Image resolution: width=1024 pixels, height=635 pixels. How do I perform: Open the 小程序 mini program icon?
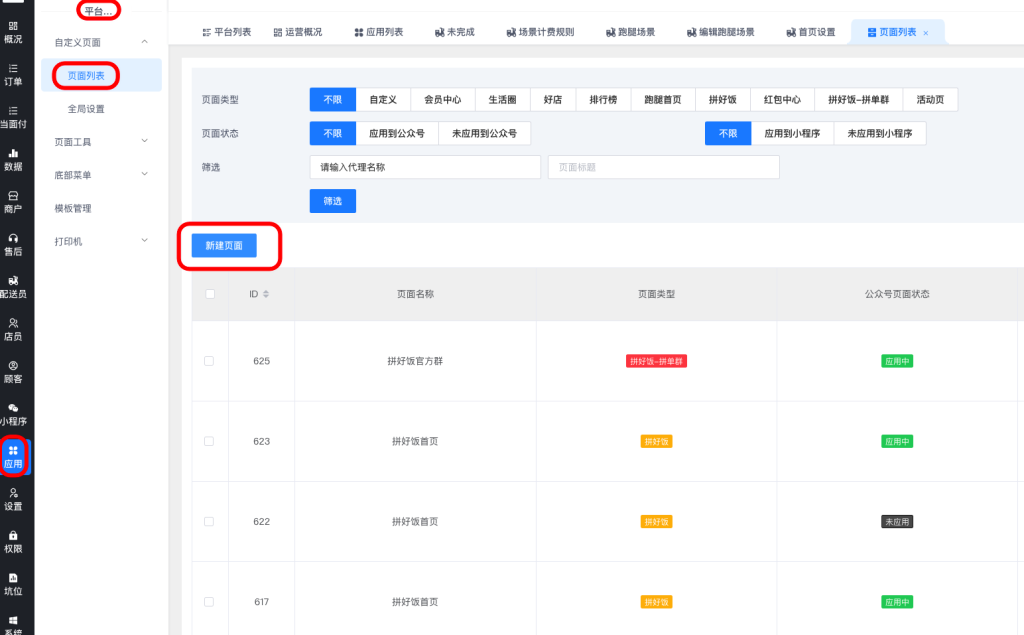(13, 414)
